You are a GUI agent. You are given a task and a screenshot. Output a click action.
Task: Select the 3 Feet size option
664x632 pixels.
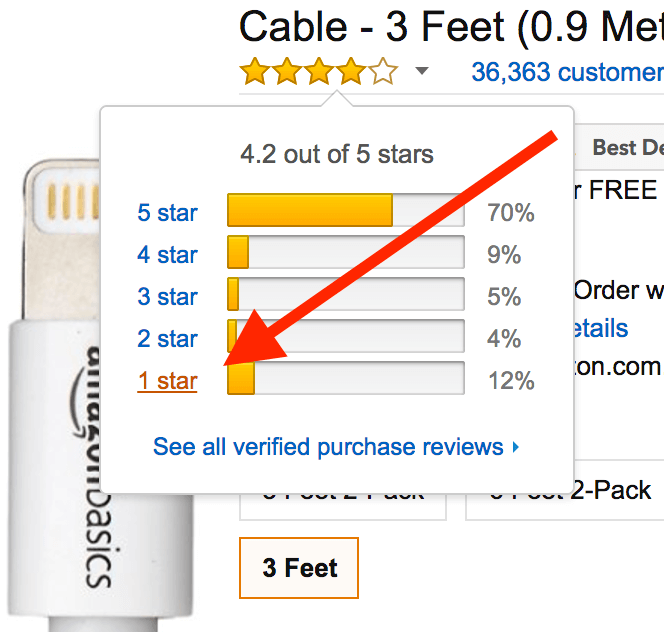pos(299,568)
